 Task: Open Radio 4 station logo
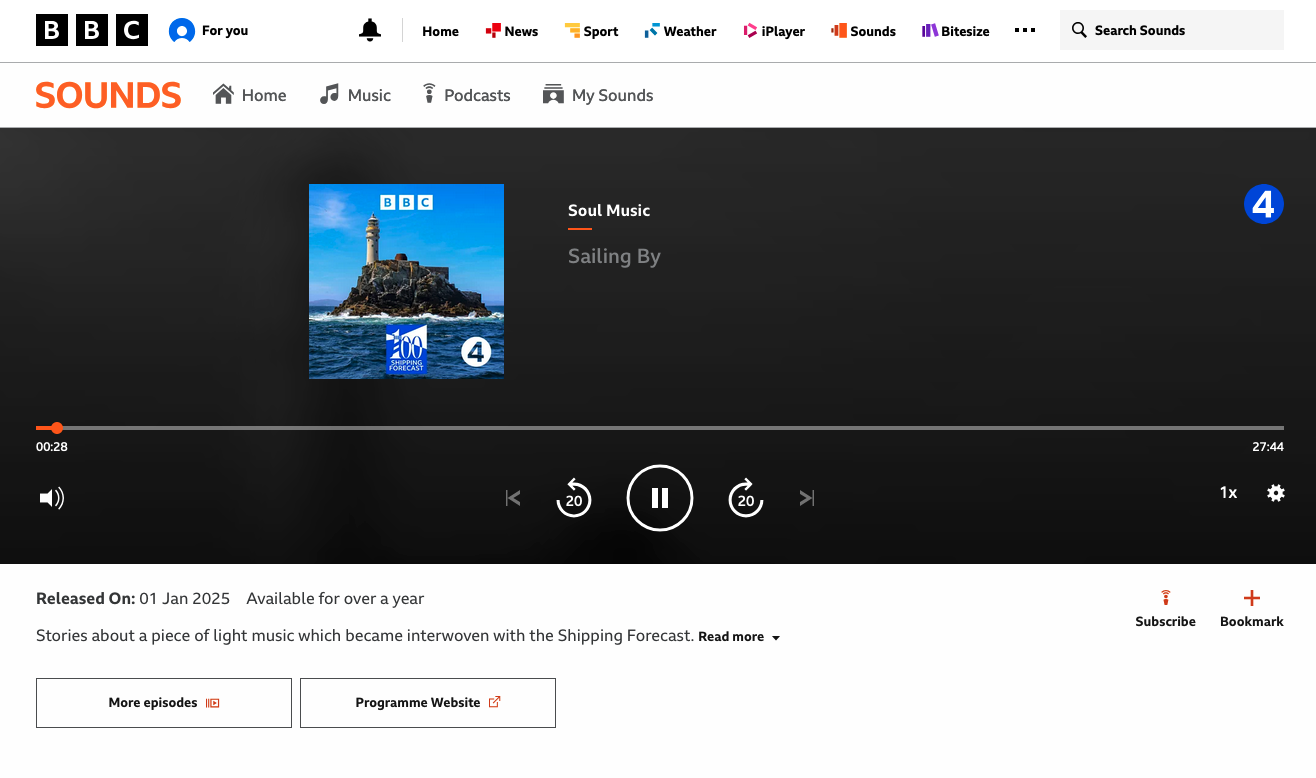1263,205
